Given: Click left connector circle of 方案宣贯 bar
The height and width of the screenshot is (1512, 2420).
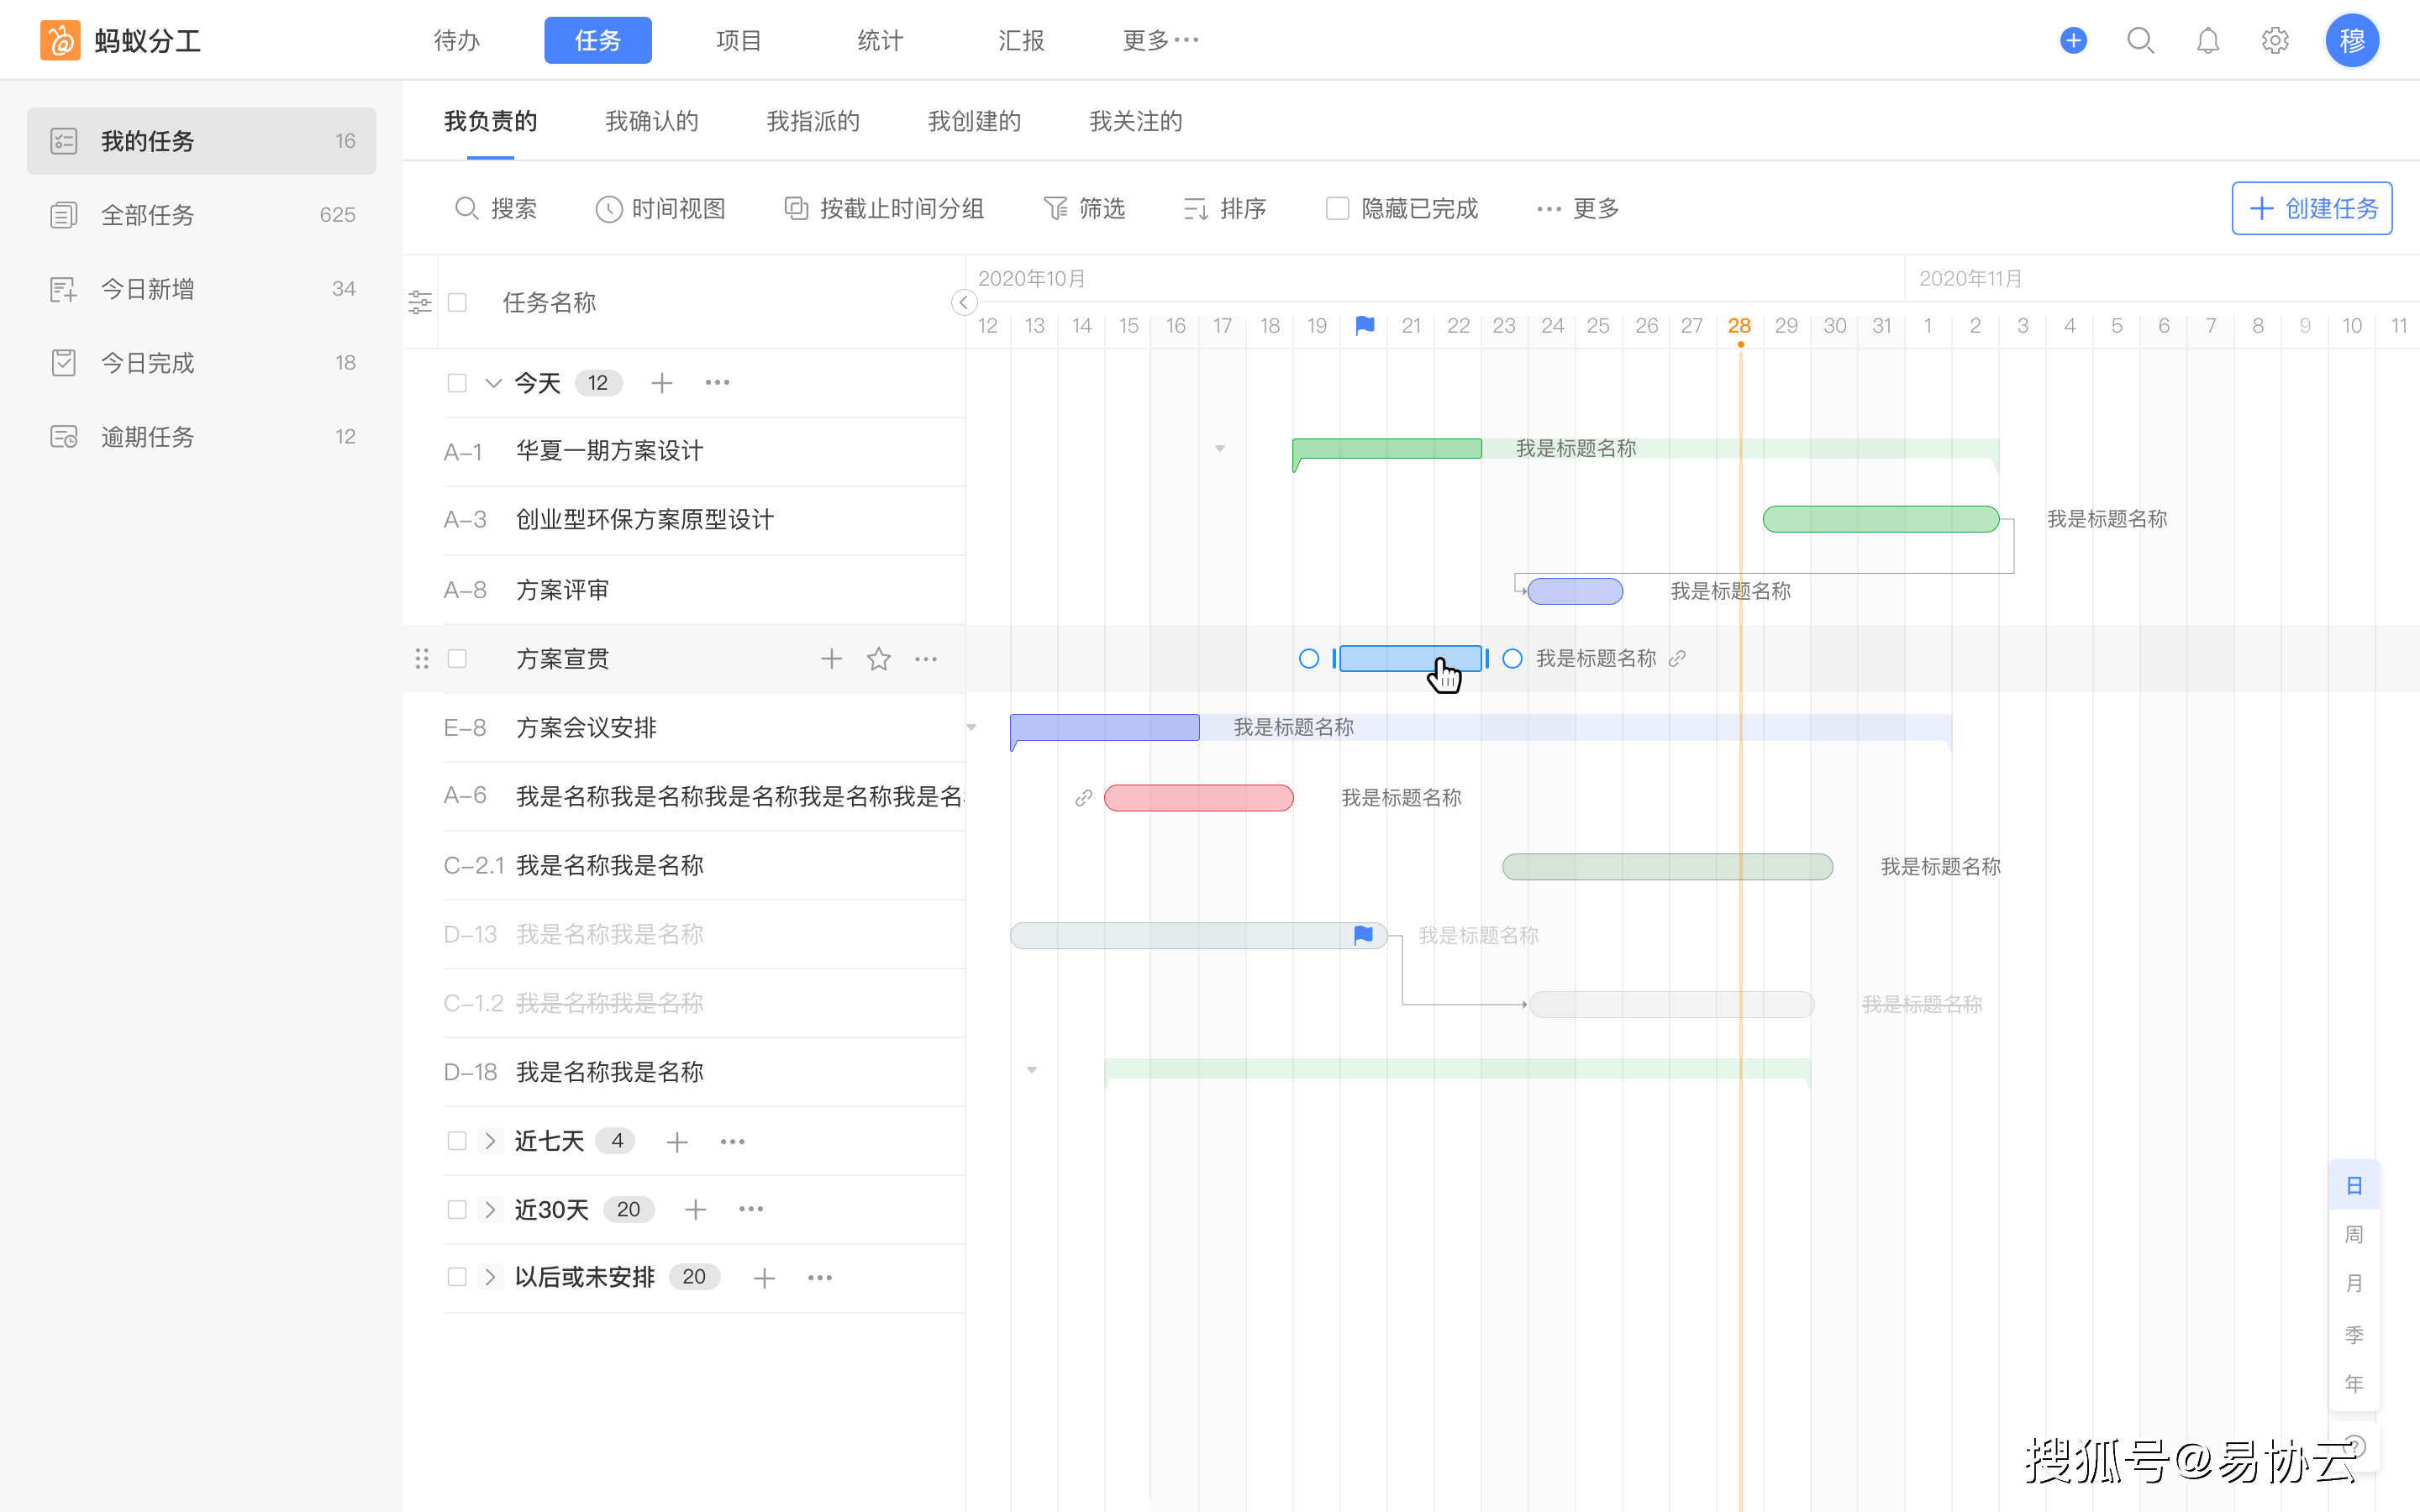Looking at the screenshot, I should pos(1308,658).
